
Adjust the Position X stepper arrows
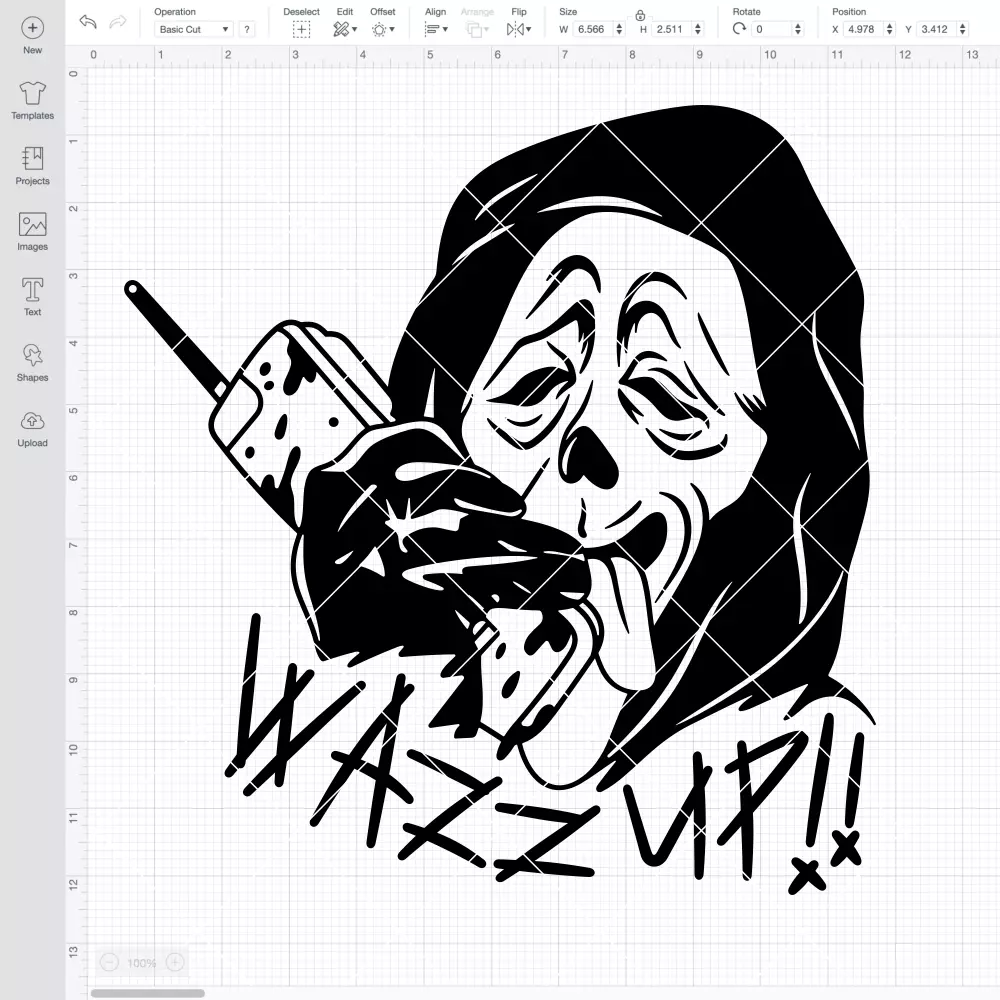pyautogui.click(x=890, y=29)
